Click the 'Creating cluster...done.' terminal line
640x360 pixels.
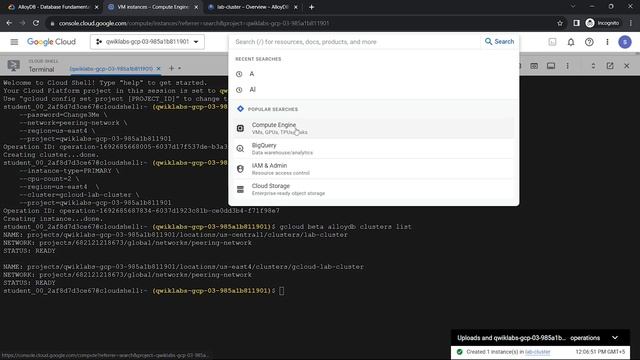(x=51, y=155)
